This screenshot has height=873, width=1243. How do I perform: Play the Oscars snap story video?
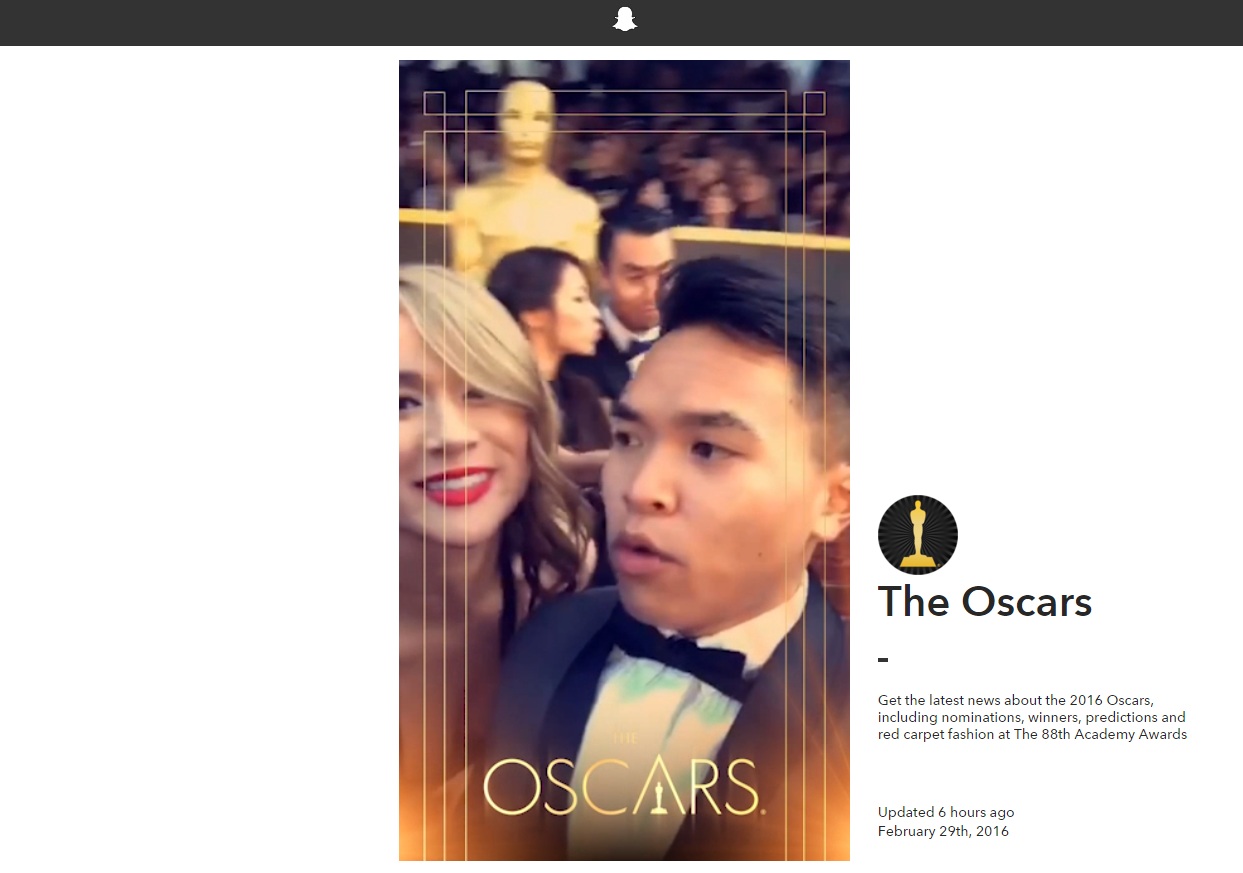pyautogui.click(x=624, y=460)
